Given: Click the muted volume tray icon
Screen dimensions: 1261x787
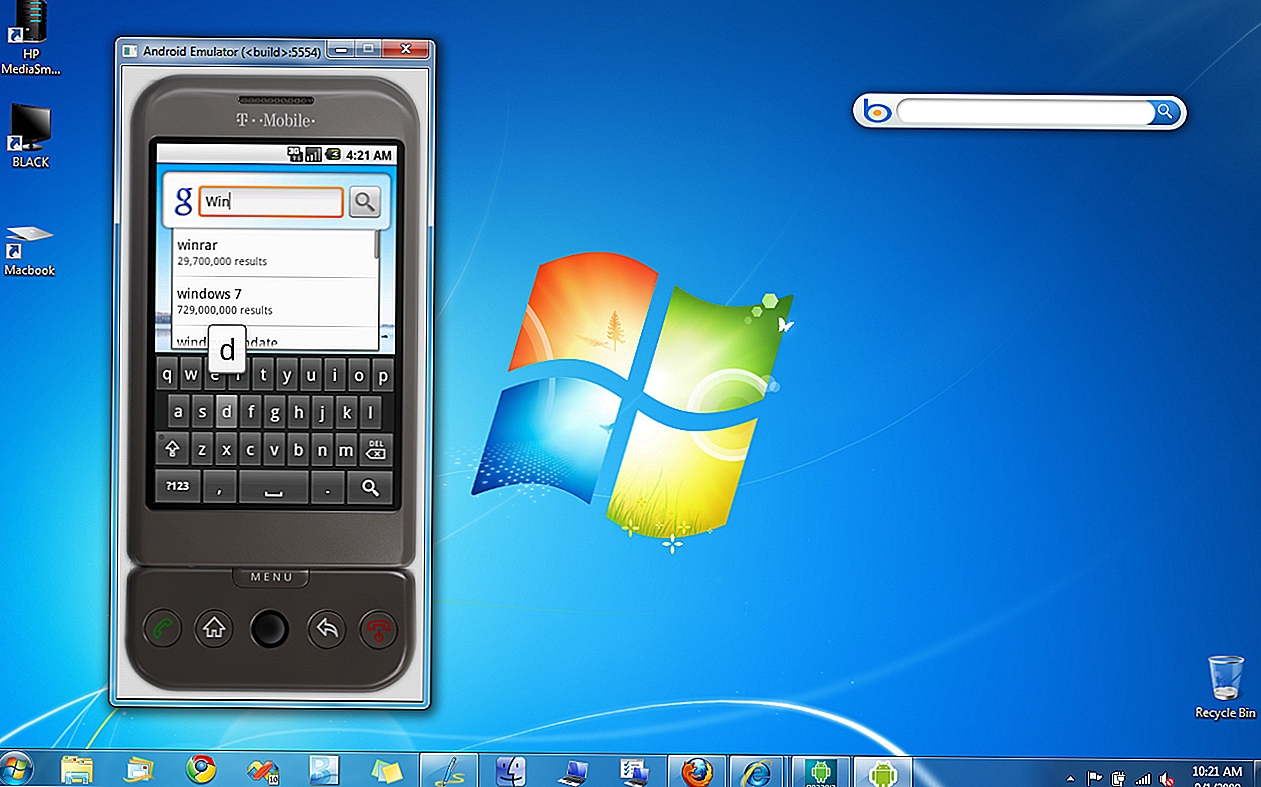Looking at the screenshot, I should [1167, 777].
